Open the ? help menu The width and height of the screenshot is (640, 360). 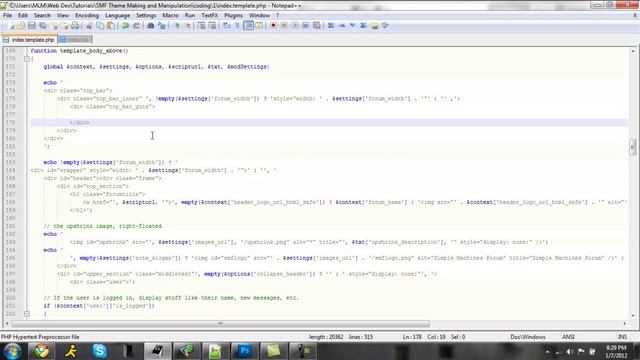click(x=278, y=16)
